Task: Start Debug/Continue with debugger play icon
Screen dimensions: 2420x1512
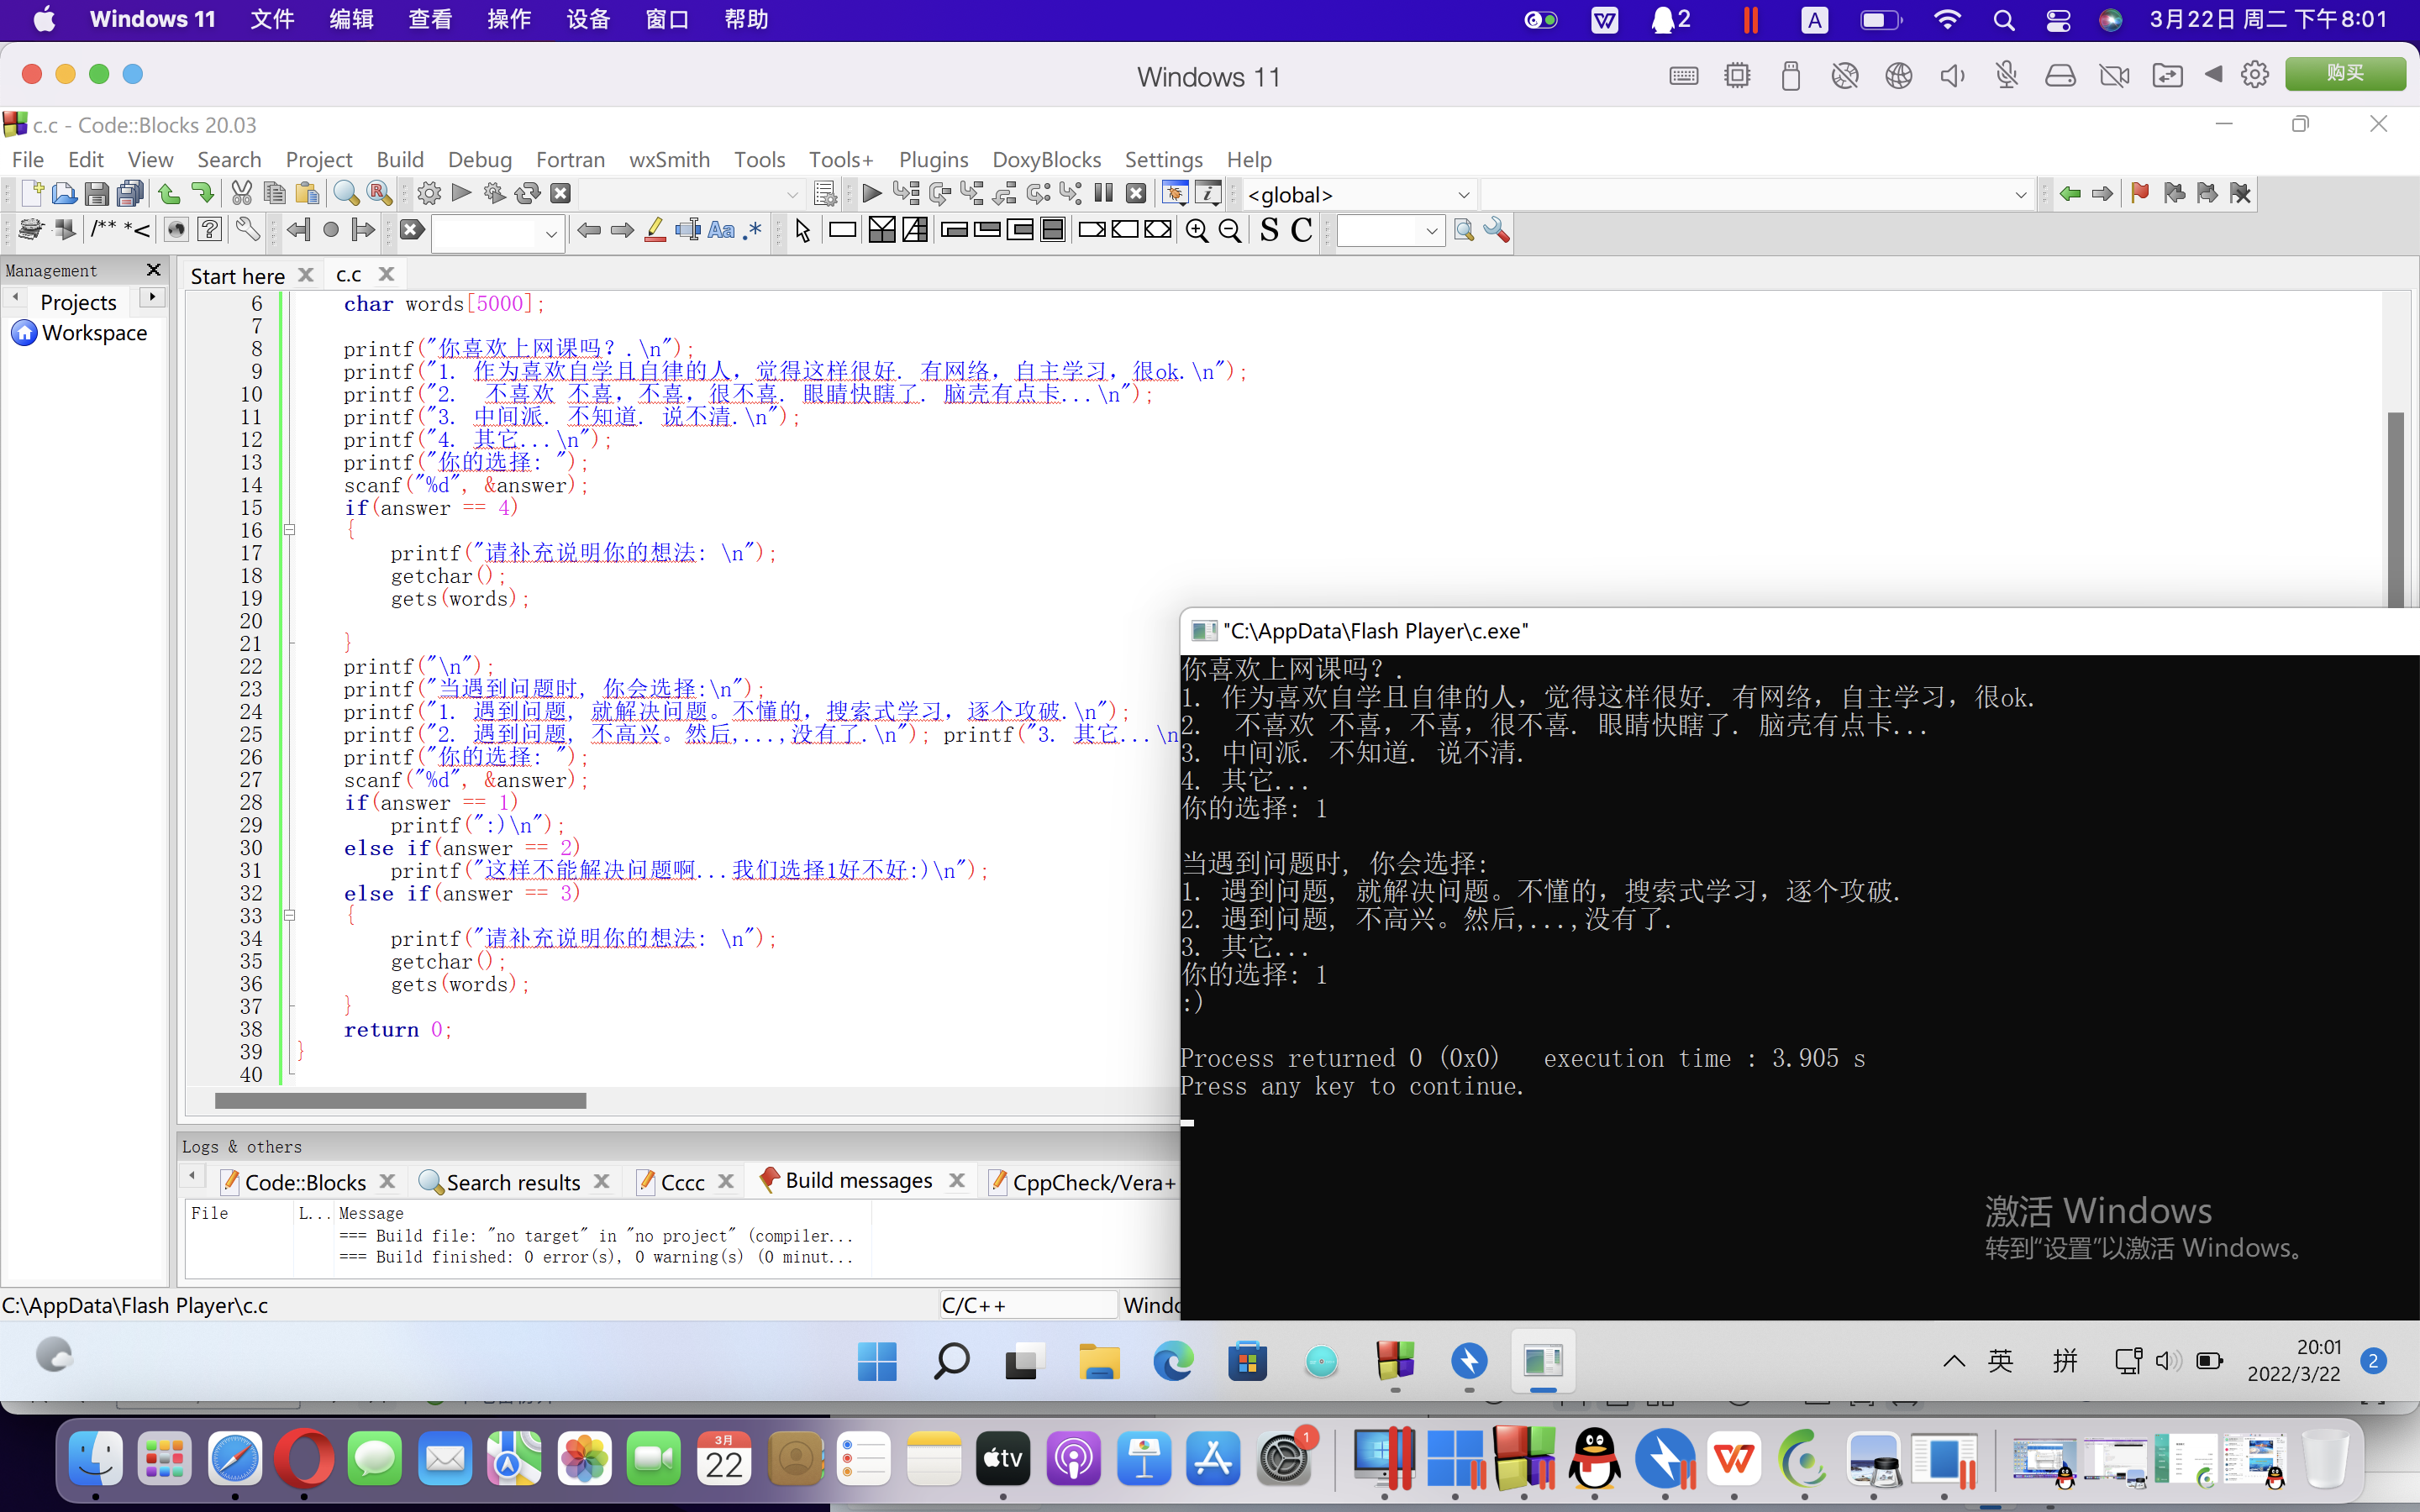Action: 871,193
